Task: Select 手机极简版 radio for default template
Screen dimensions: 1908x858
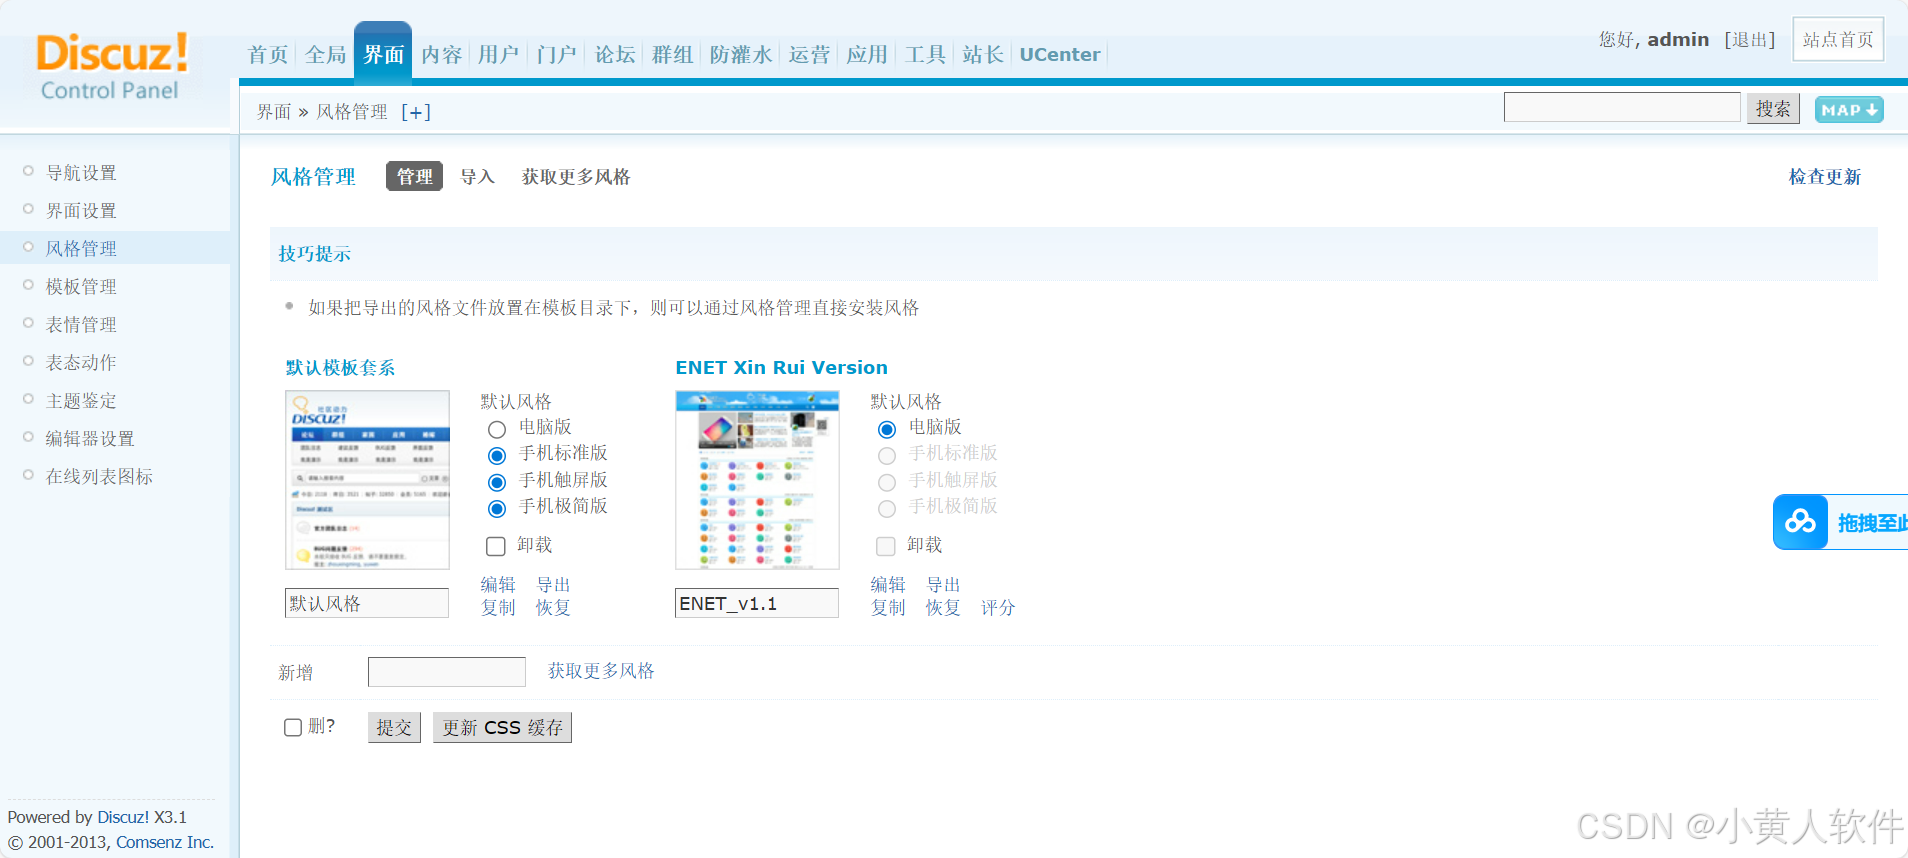Action: click(497, 509)
